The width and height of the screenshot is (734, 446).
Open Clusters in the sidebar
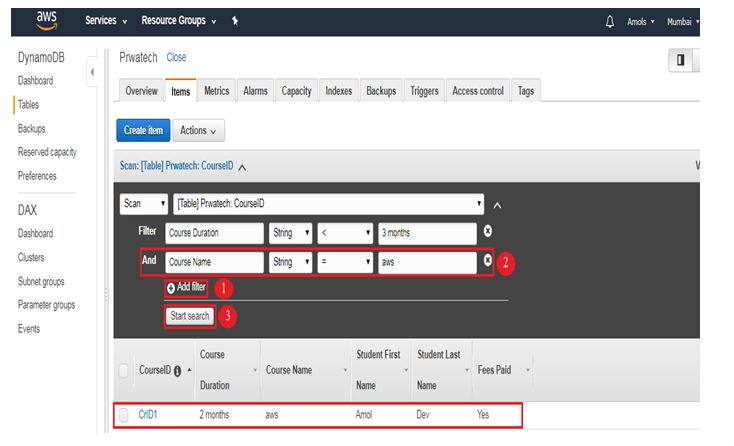(x=31, y=257)
